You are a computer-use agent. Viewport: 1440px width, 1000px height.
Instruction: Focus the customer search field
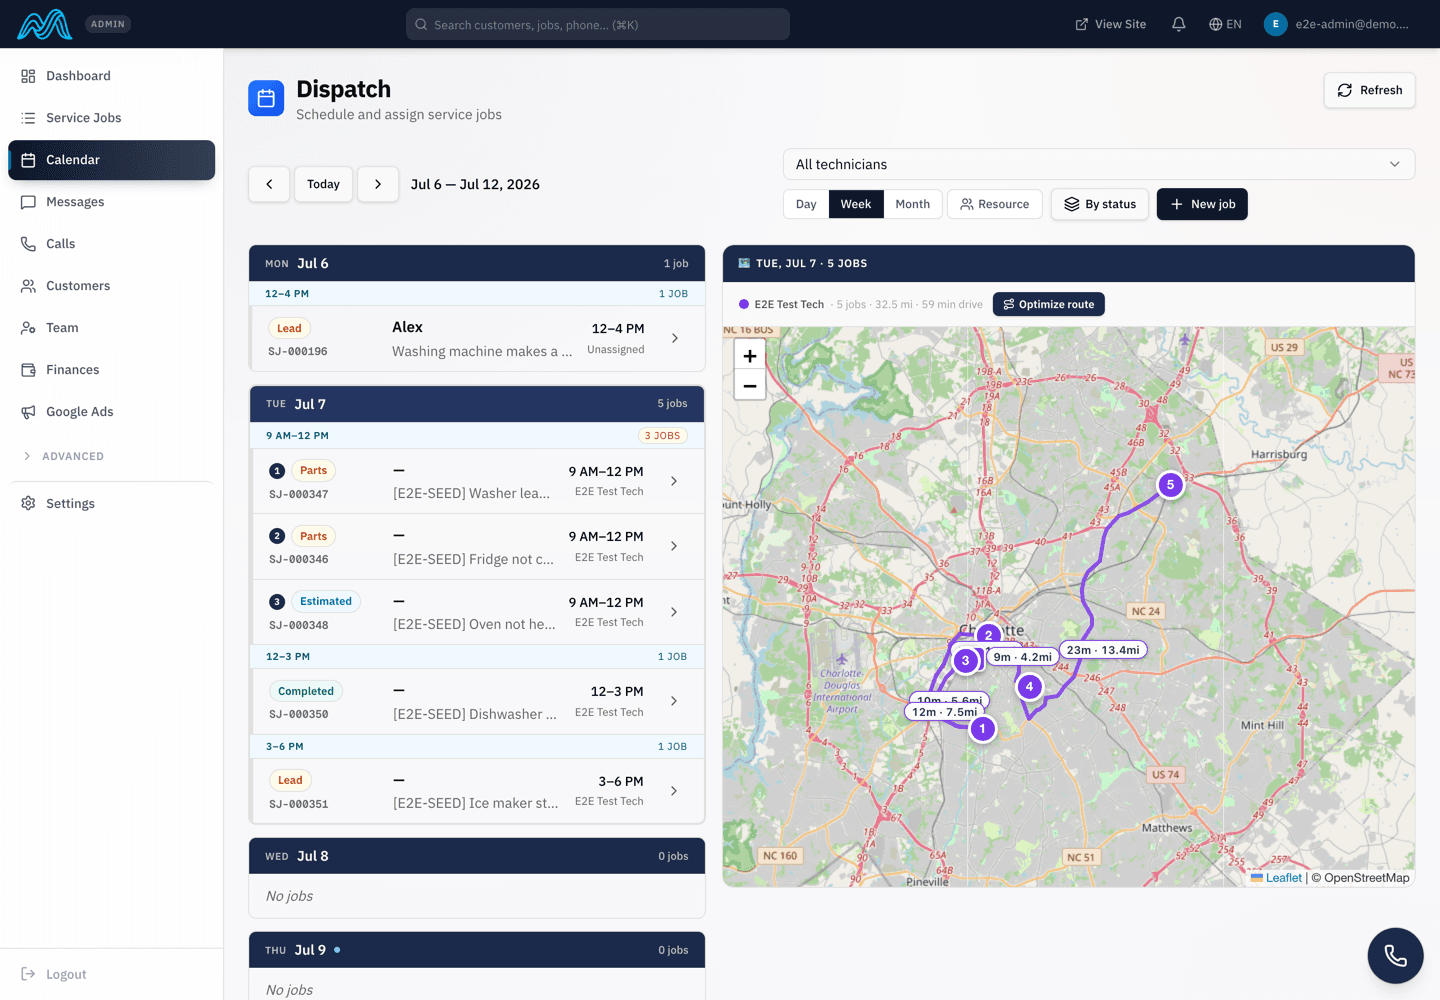598,24
